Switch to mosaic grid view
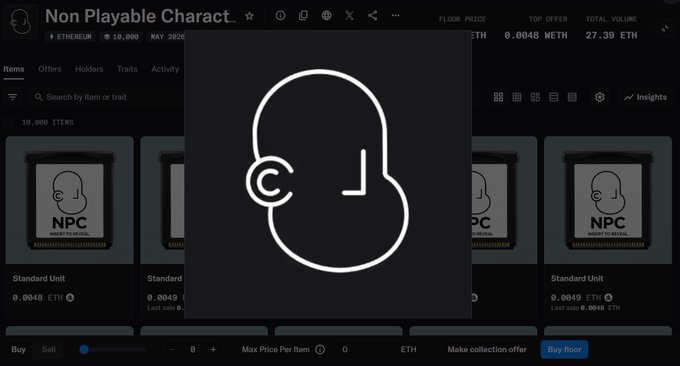 click(535, 97)
